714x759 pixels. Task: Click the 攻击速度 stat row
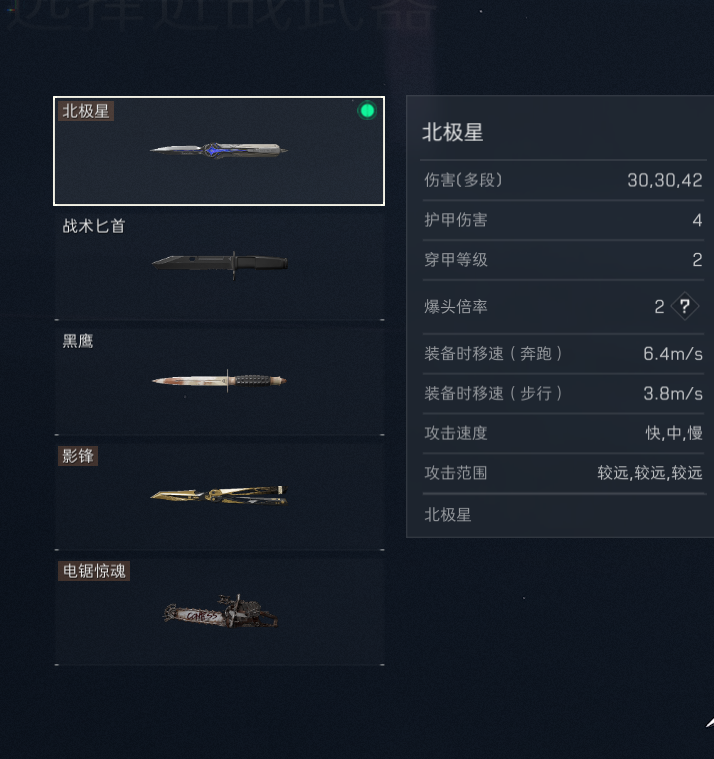(563, 433)
